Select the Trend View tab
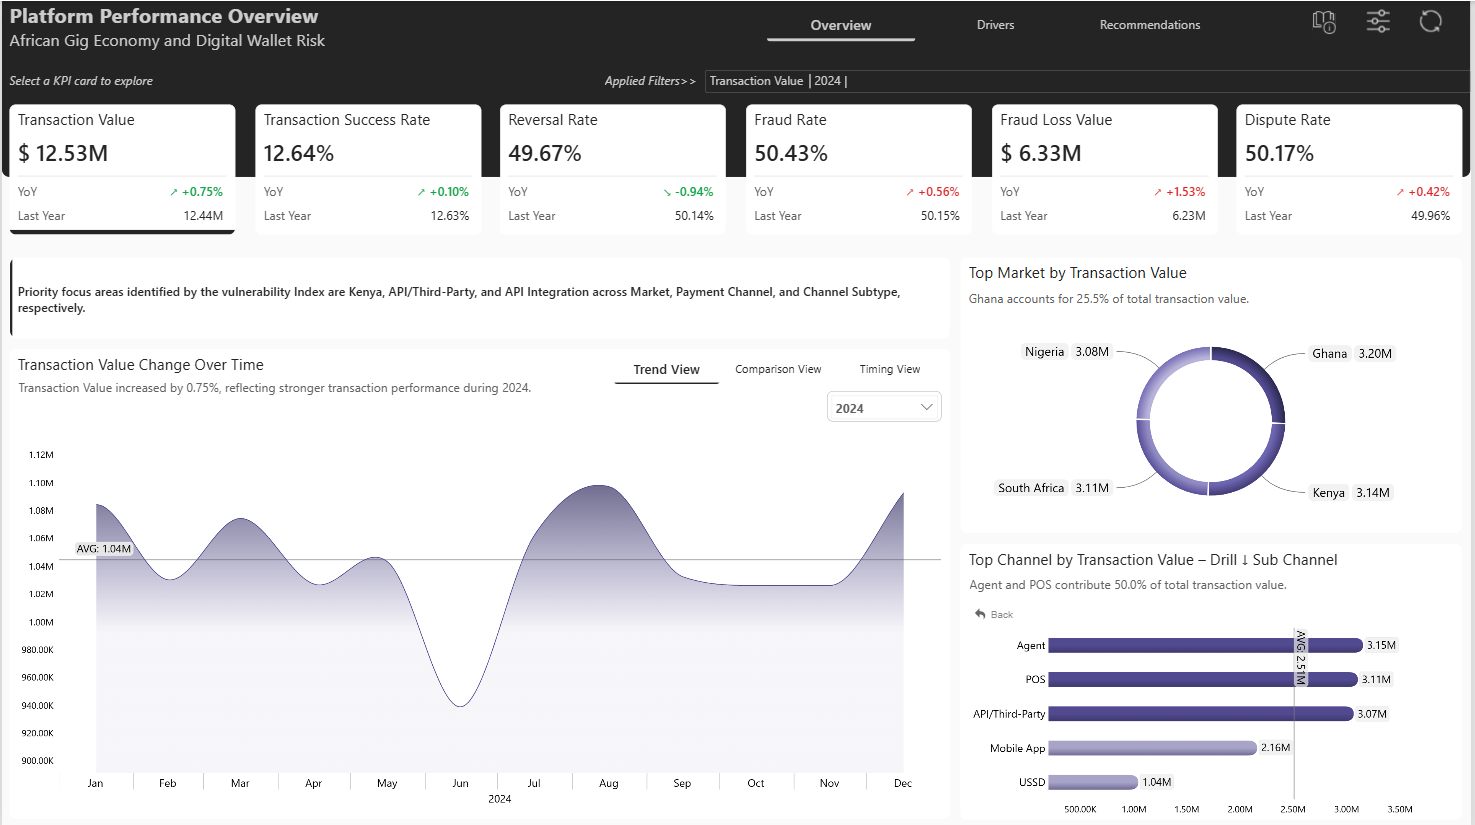This screenshot has width=1475, height=825. point(667,369)
